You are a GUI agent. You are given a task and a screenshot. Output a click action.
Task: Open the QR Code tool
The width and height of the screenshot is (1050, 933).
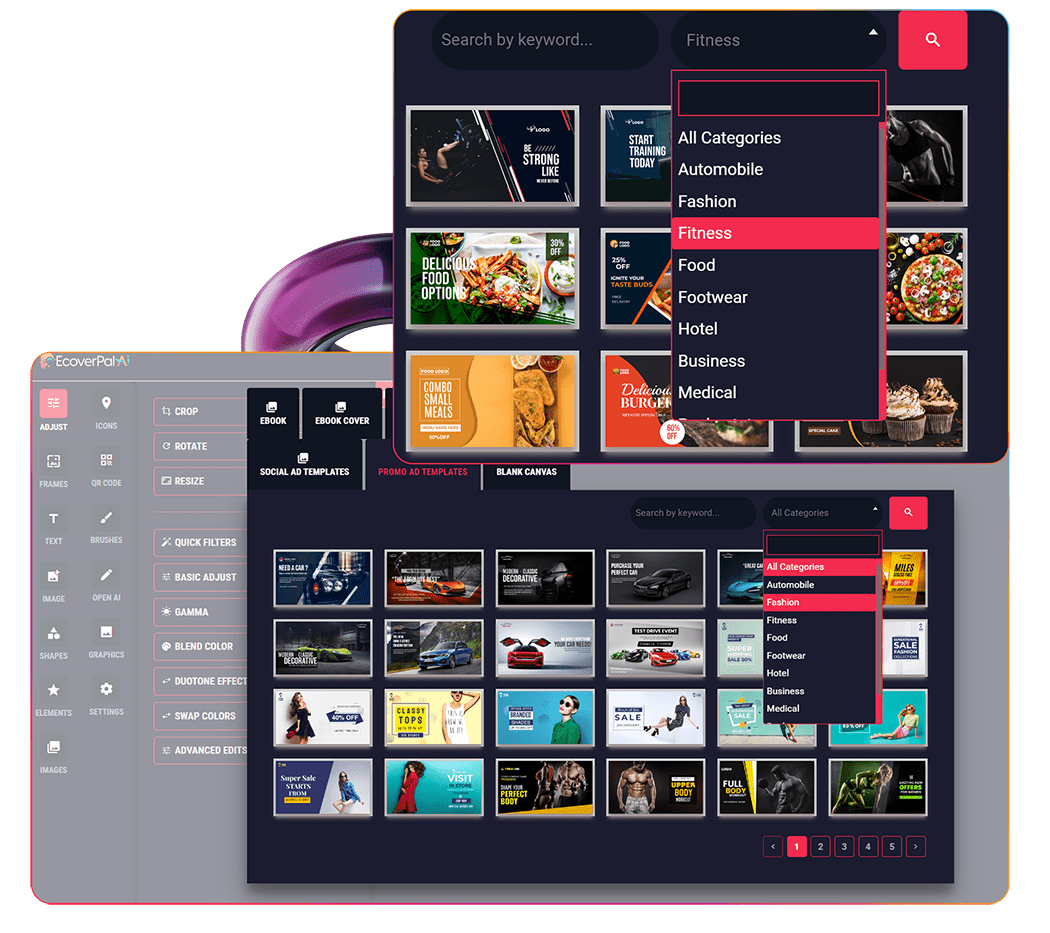point(106,468)
